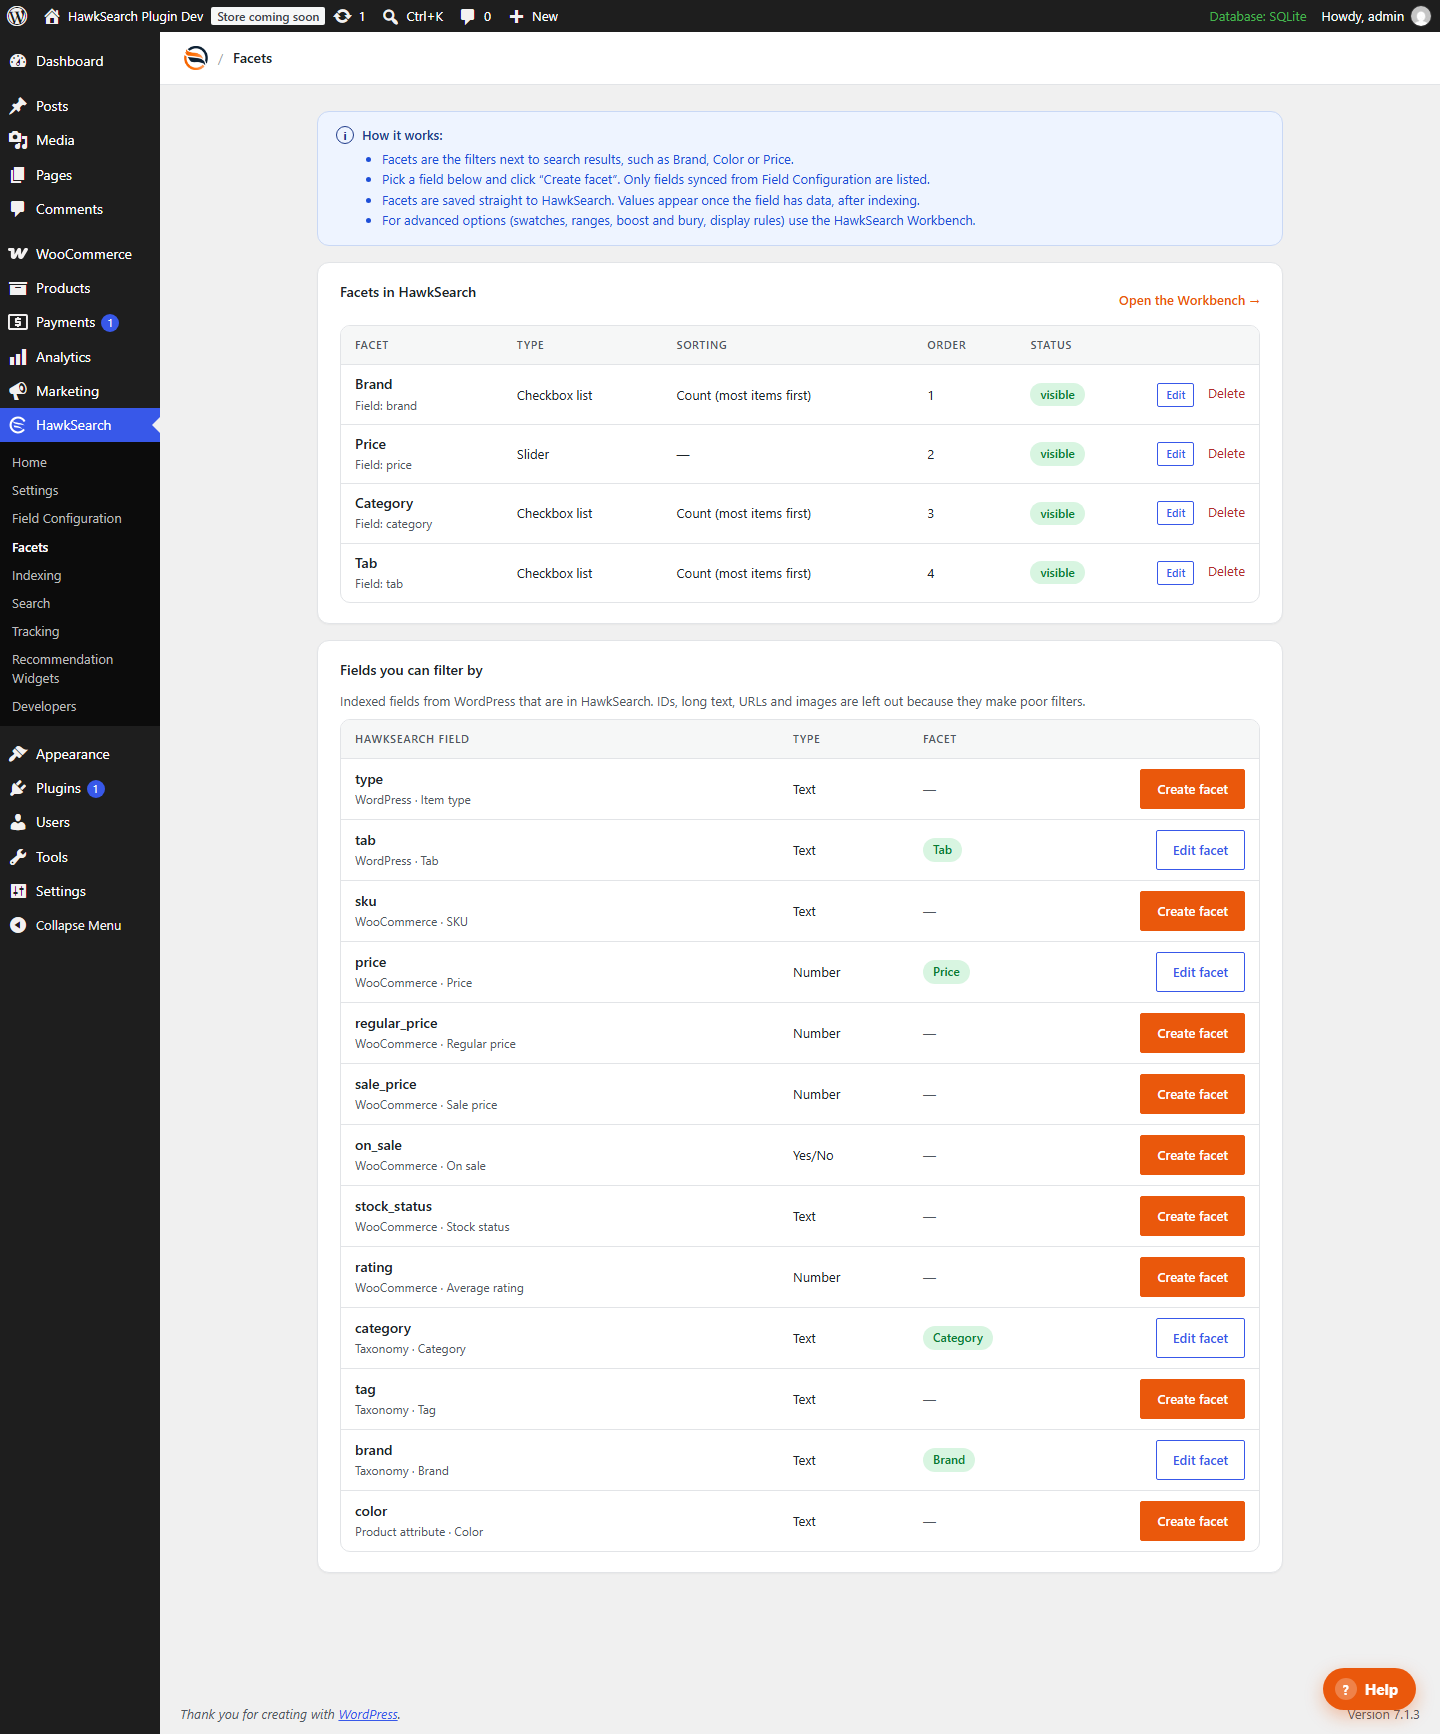Follow the WordPress footer link

tap(368, 1714)
